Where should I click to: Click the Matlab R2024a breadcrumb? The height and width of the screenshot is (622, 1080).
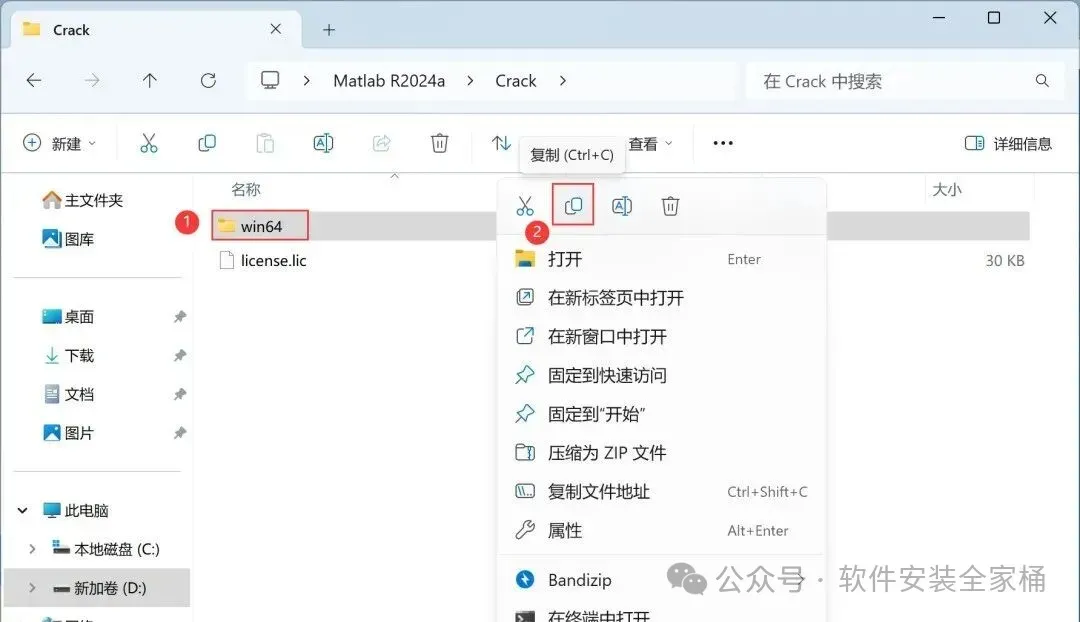click(389, 81)
